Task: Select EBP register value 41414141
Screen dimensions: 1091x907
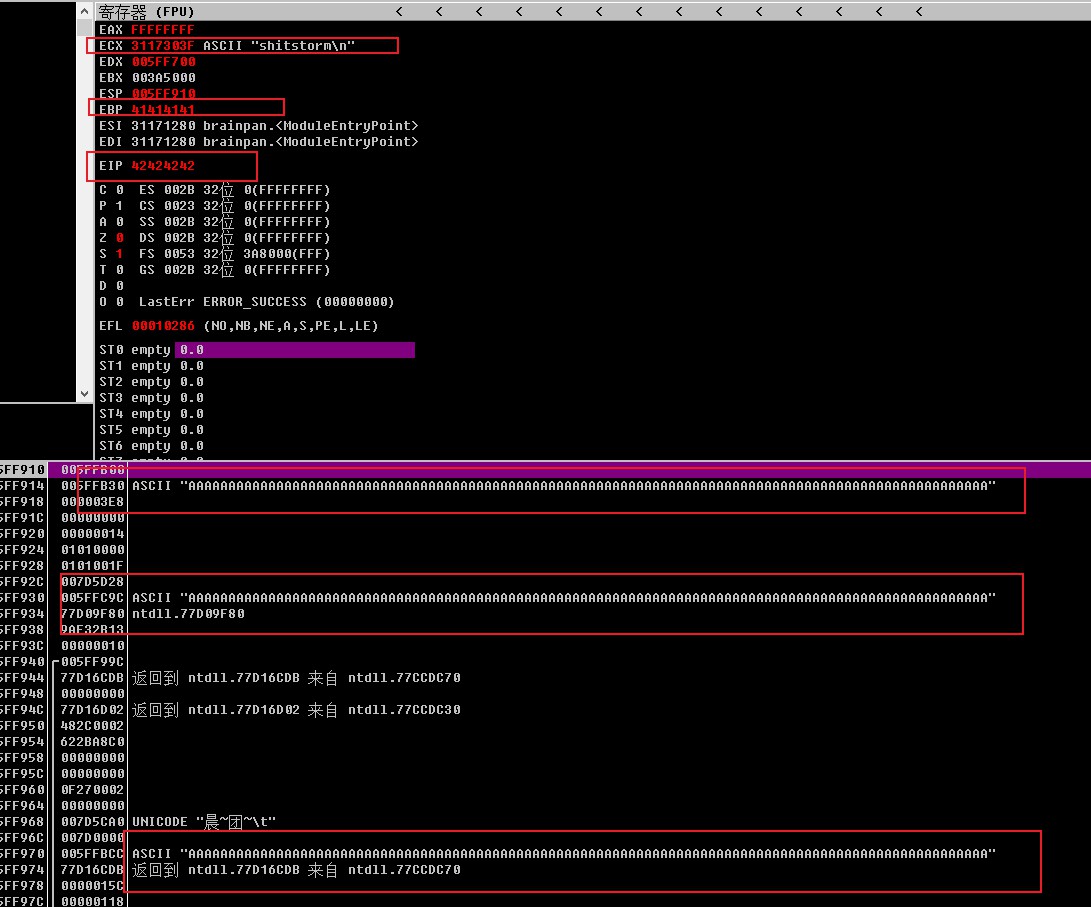Action: click(x=163, y=110)
